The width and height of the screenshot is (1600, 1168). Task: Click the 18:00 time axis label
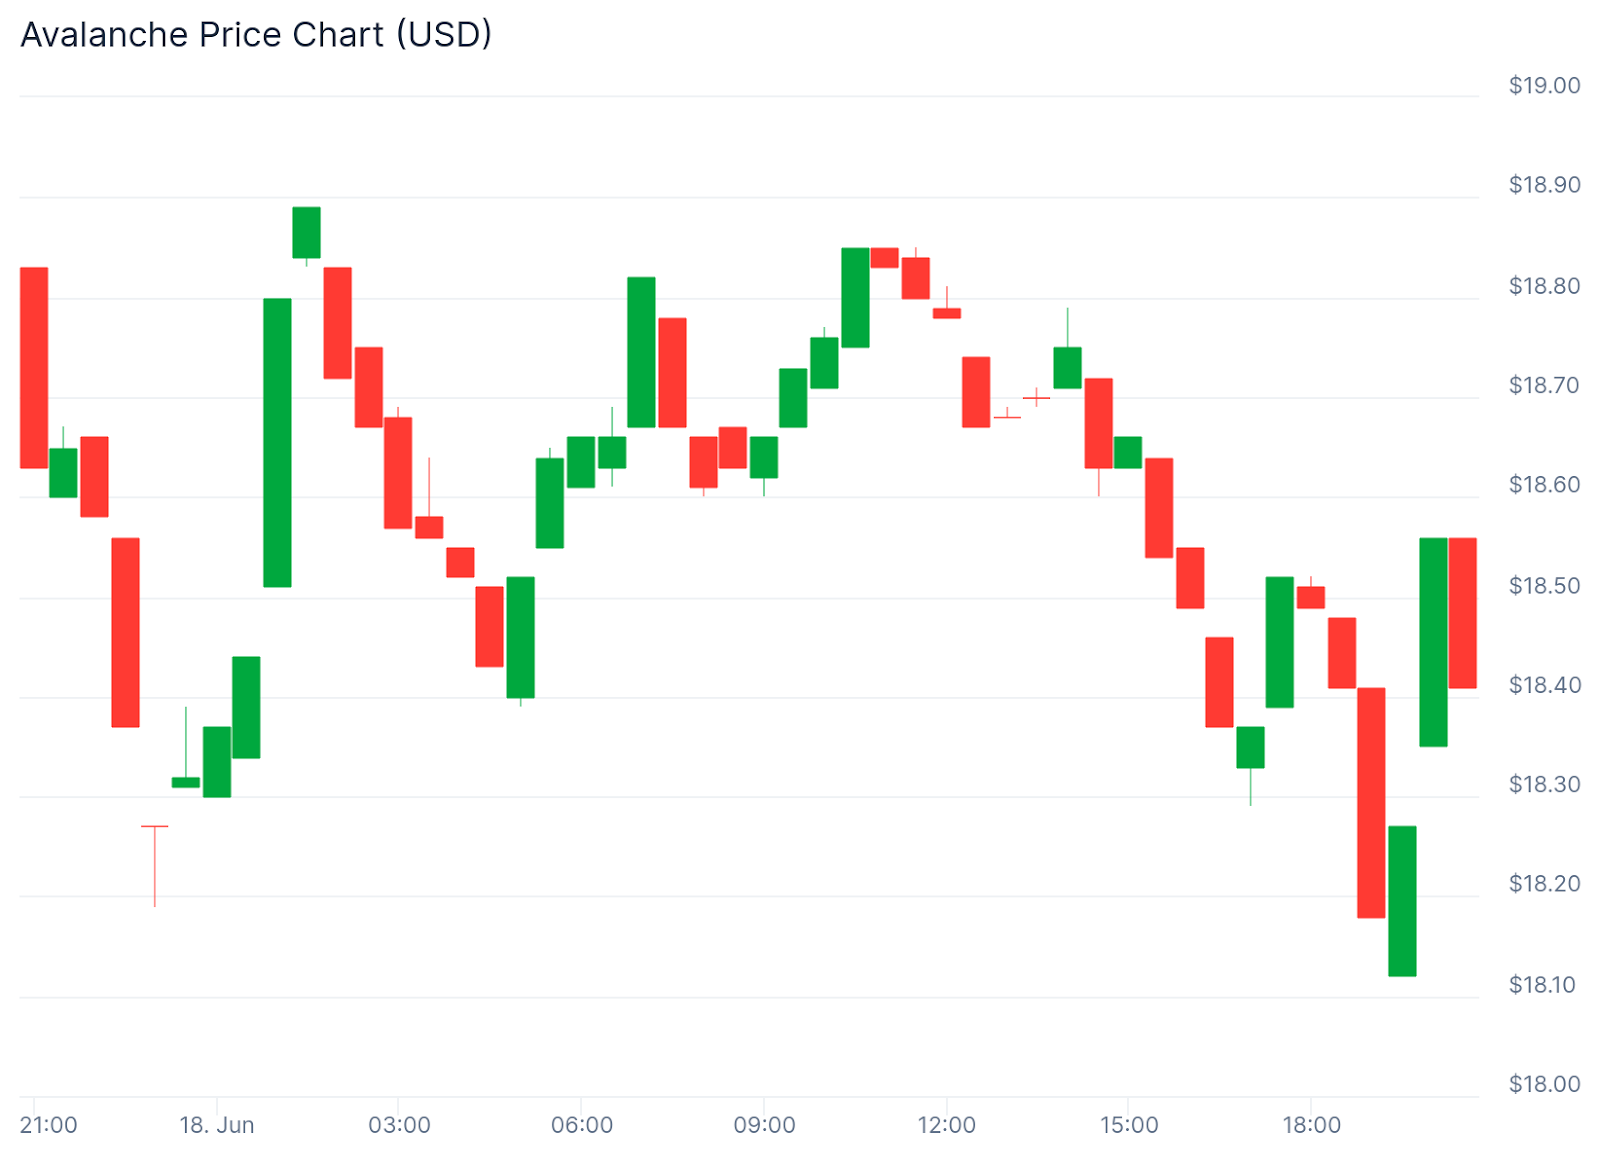(x=1311, y=1125)
